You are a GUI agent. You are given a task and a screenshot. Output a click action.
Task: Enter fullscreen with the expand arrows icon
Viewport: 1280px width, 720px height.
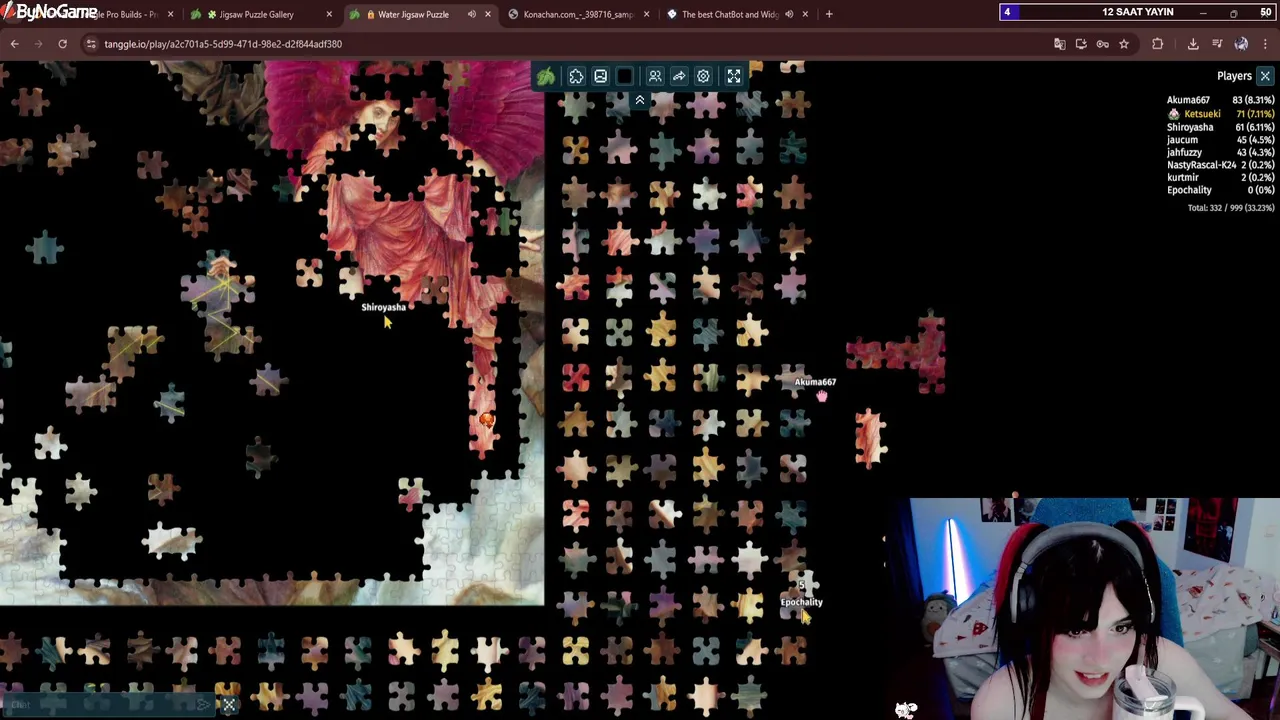click(x=734, y=76)
